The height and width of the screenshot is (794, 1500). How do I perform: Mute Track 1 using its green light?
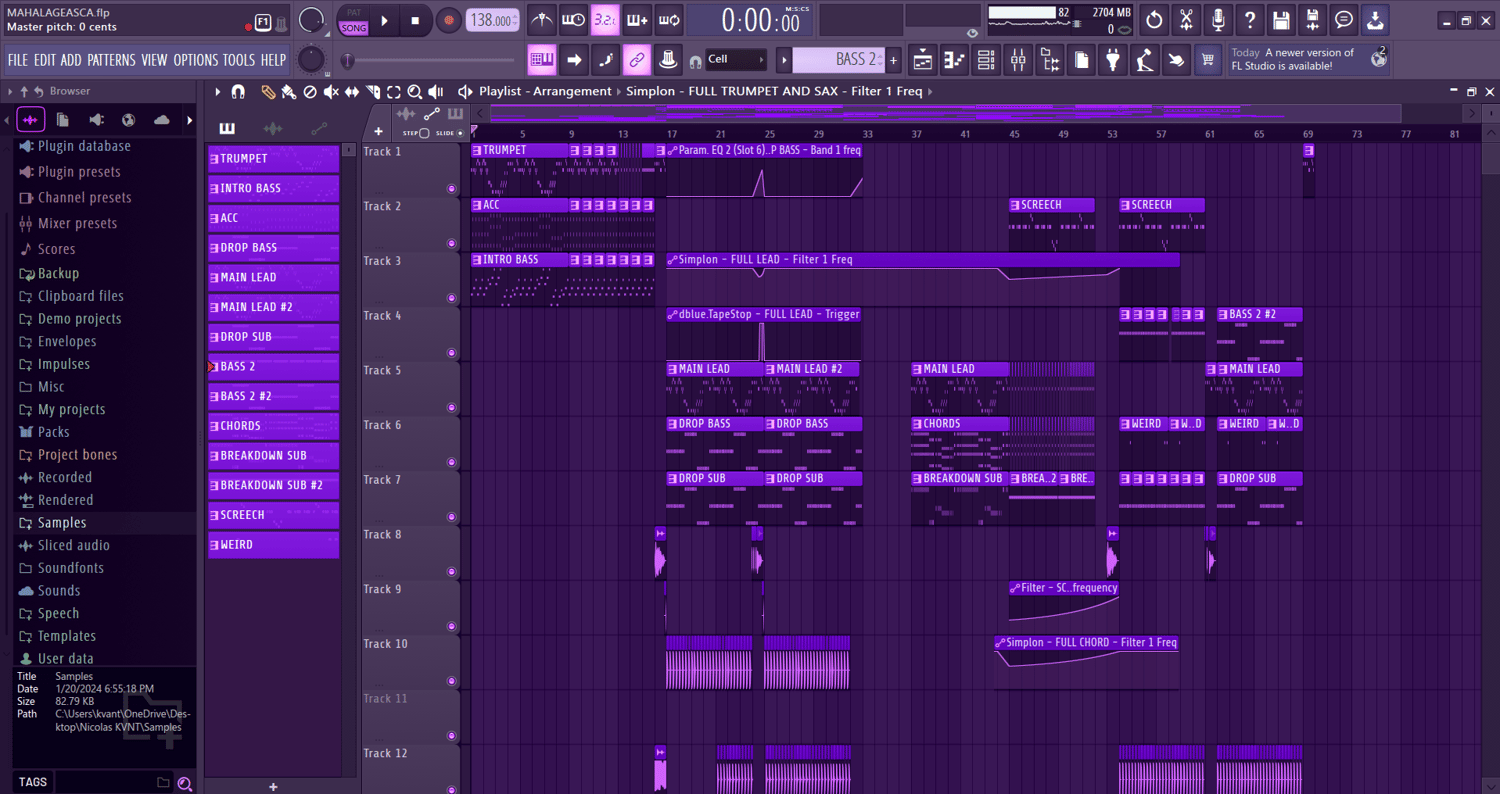pyautogui.click(x=451, y=188)
